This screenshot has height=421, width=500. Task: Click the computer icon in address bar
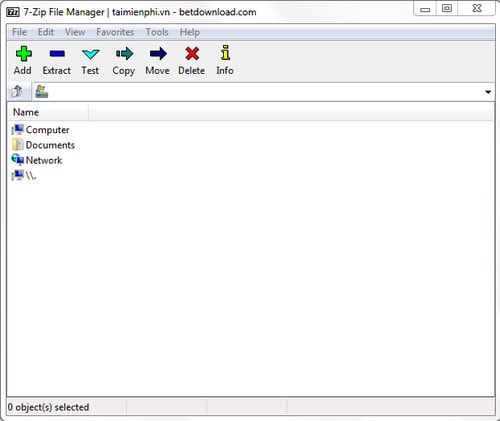click(x=42, y=91)
